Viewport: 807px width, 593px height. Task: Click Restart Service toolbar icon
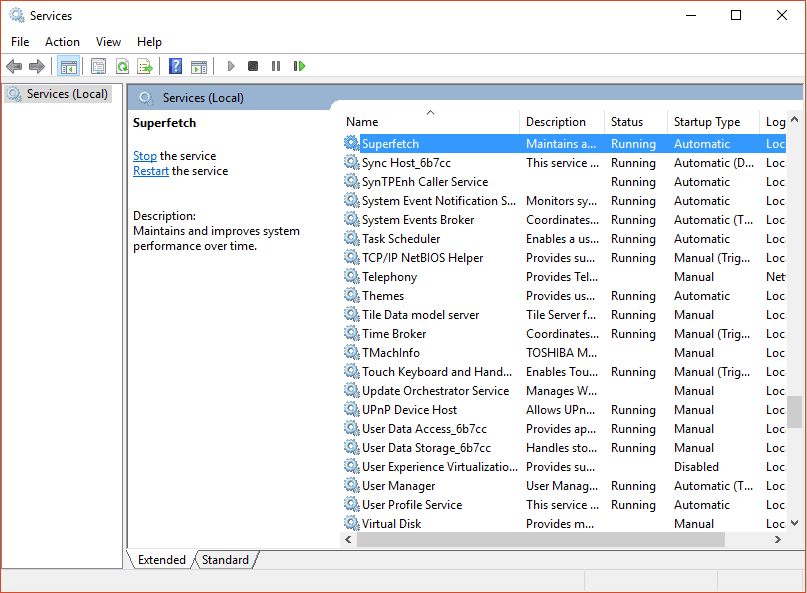pyautogui.click(x=300, y=66)
